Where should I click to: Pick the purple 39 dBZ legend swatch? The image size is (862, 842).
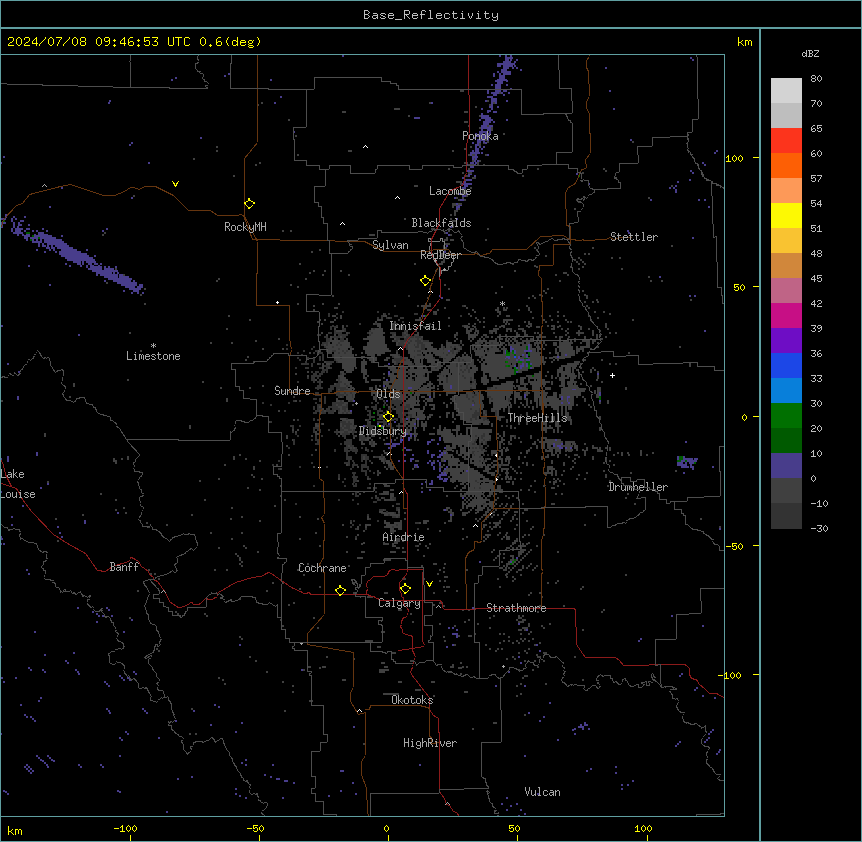click(786, 341)
